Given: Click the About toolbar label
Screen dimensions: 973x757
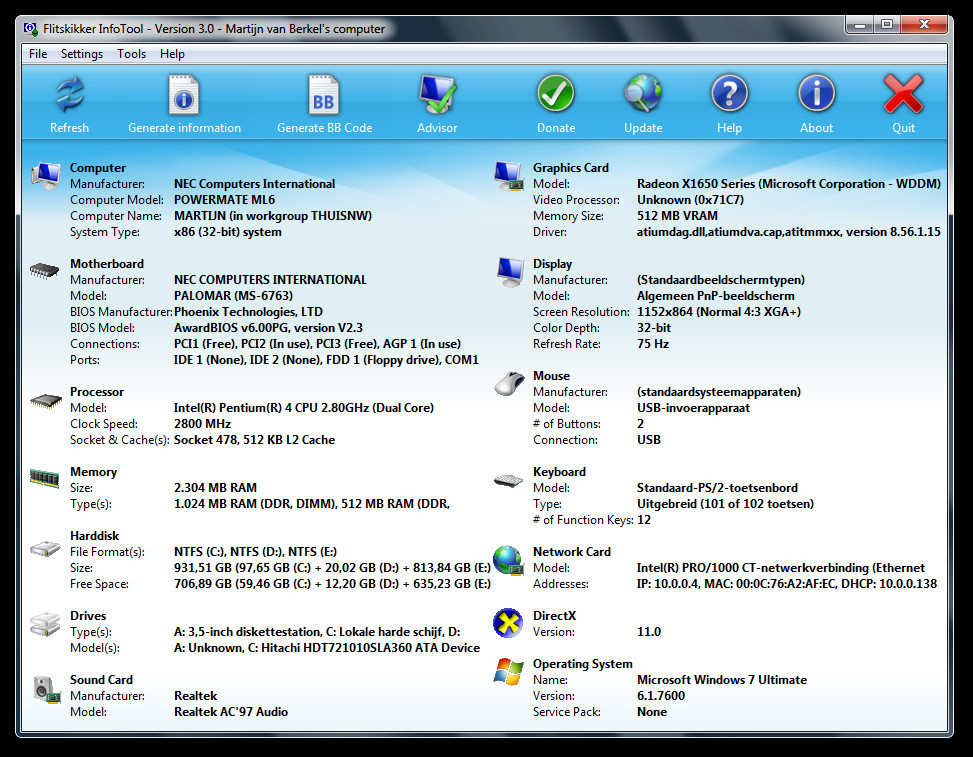Looking at the screenshot, I should click(817, 128).
